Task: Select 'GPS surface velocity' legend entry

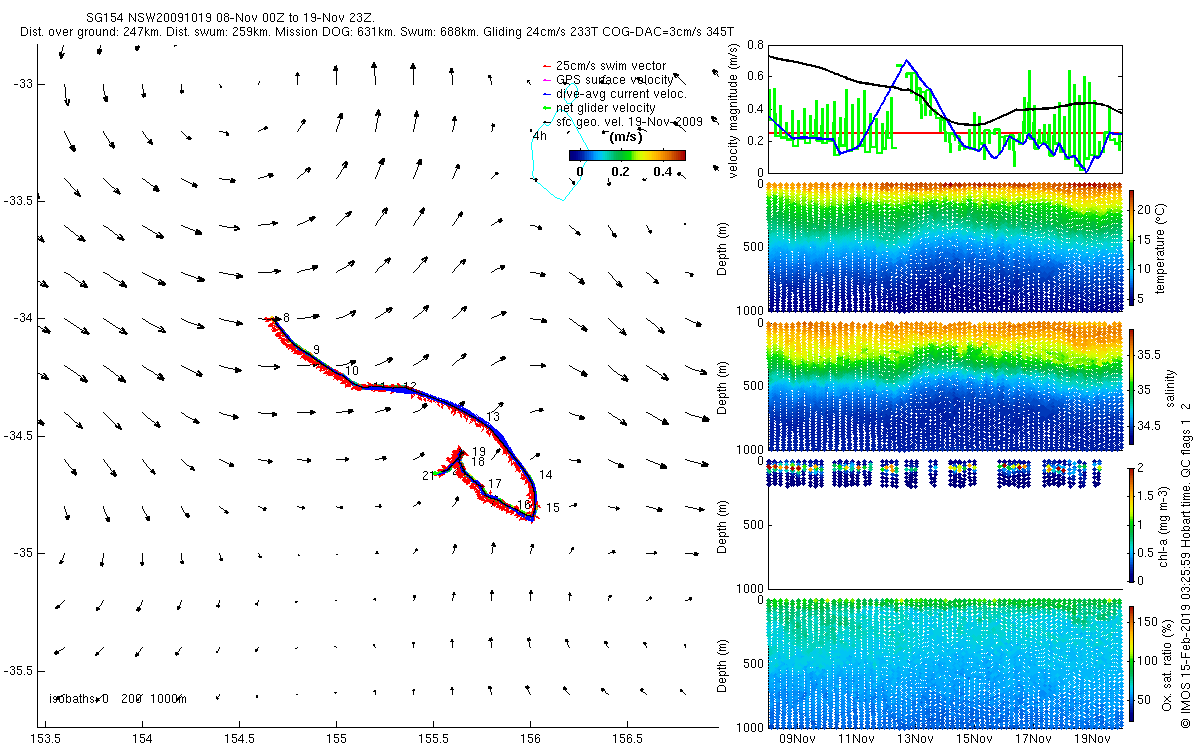Action: coord(614,79)
